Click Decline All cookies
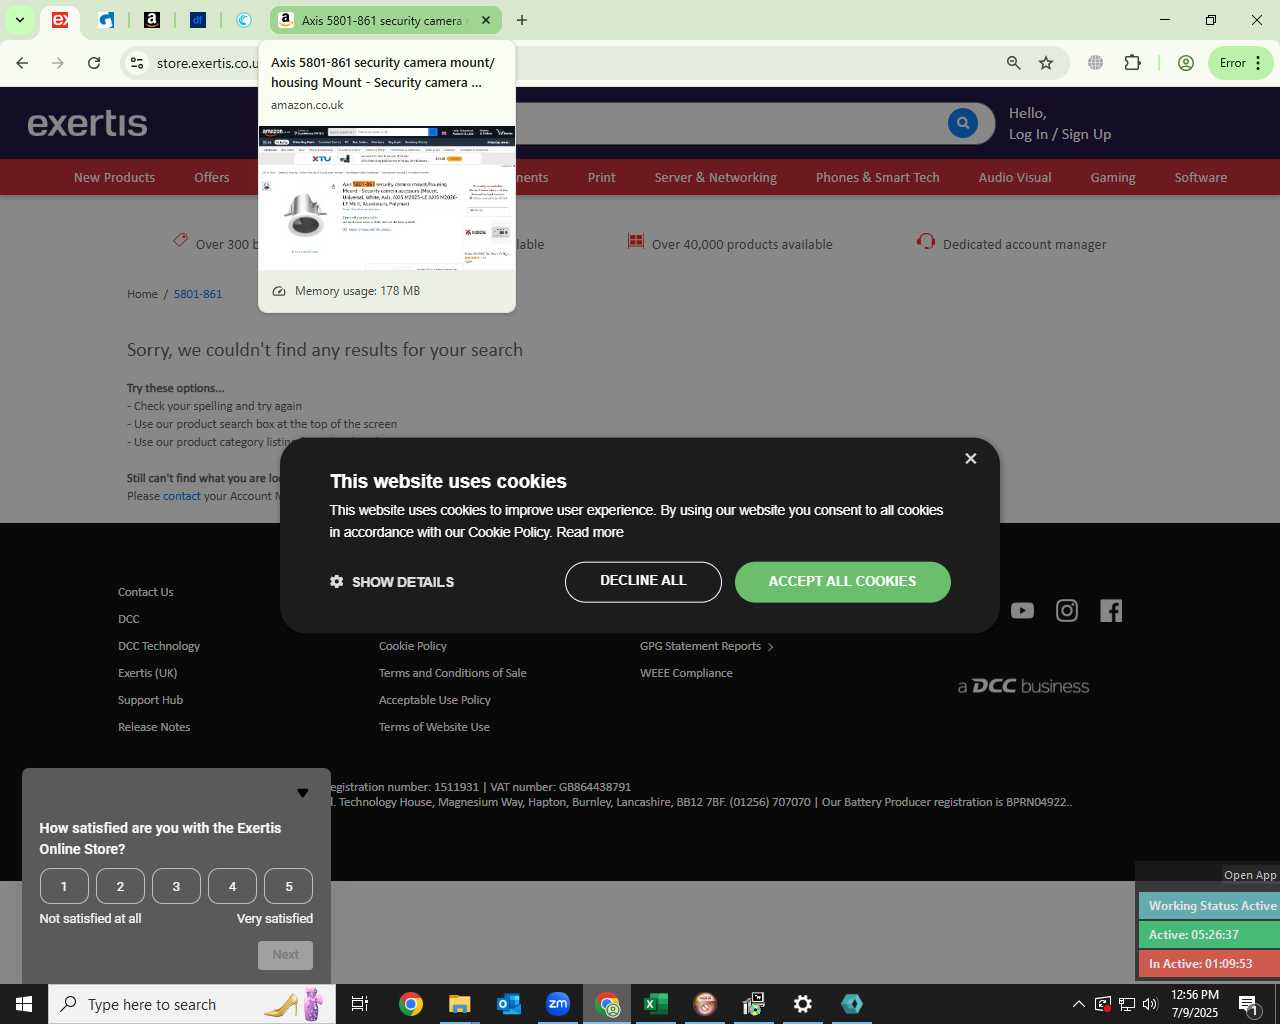Image resolution: width=1280 pixels, height=1024 pixels. [x=643, y=582]
